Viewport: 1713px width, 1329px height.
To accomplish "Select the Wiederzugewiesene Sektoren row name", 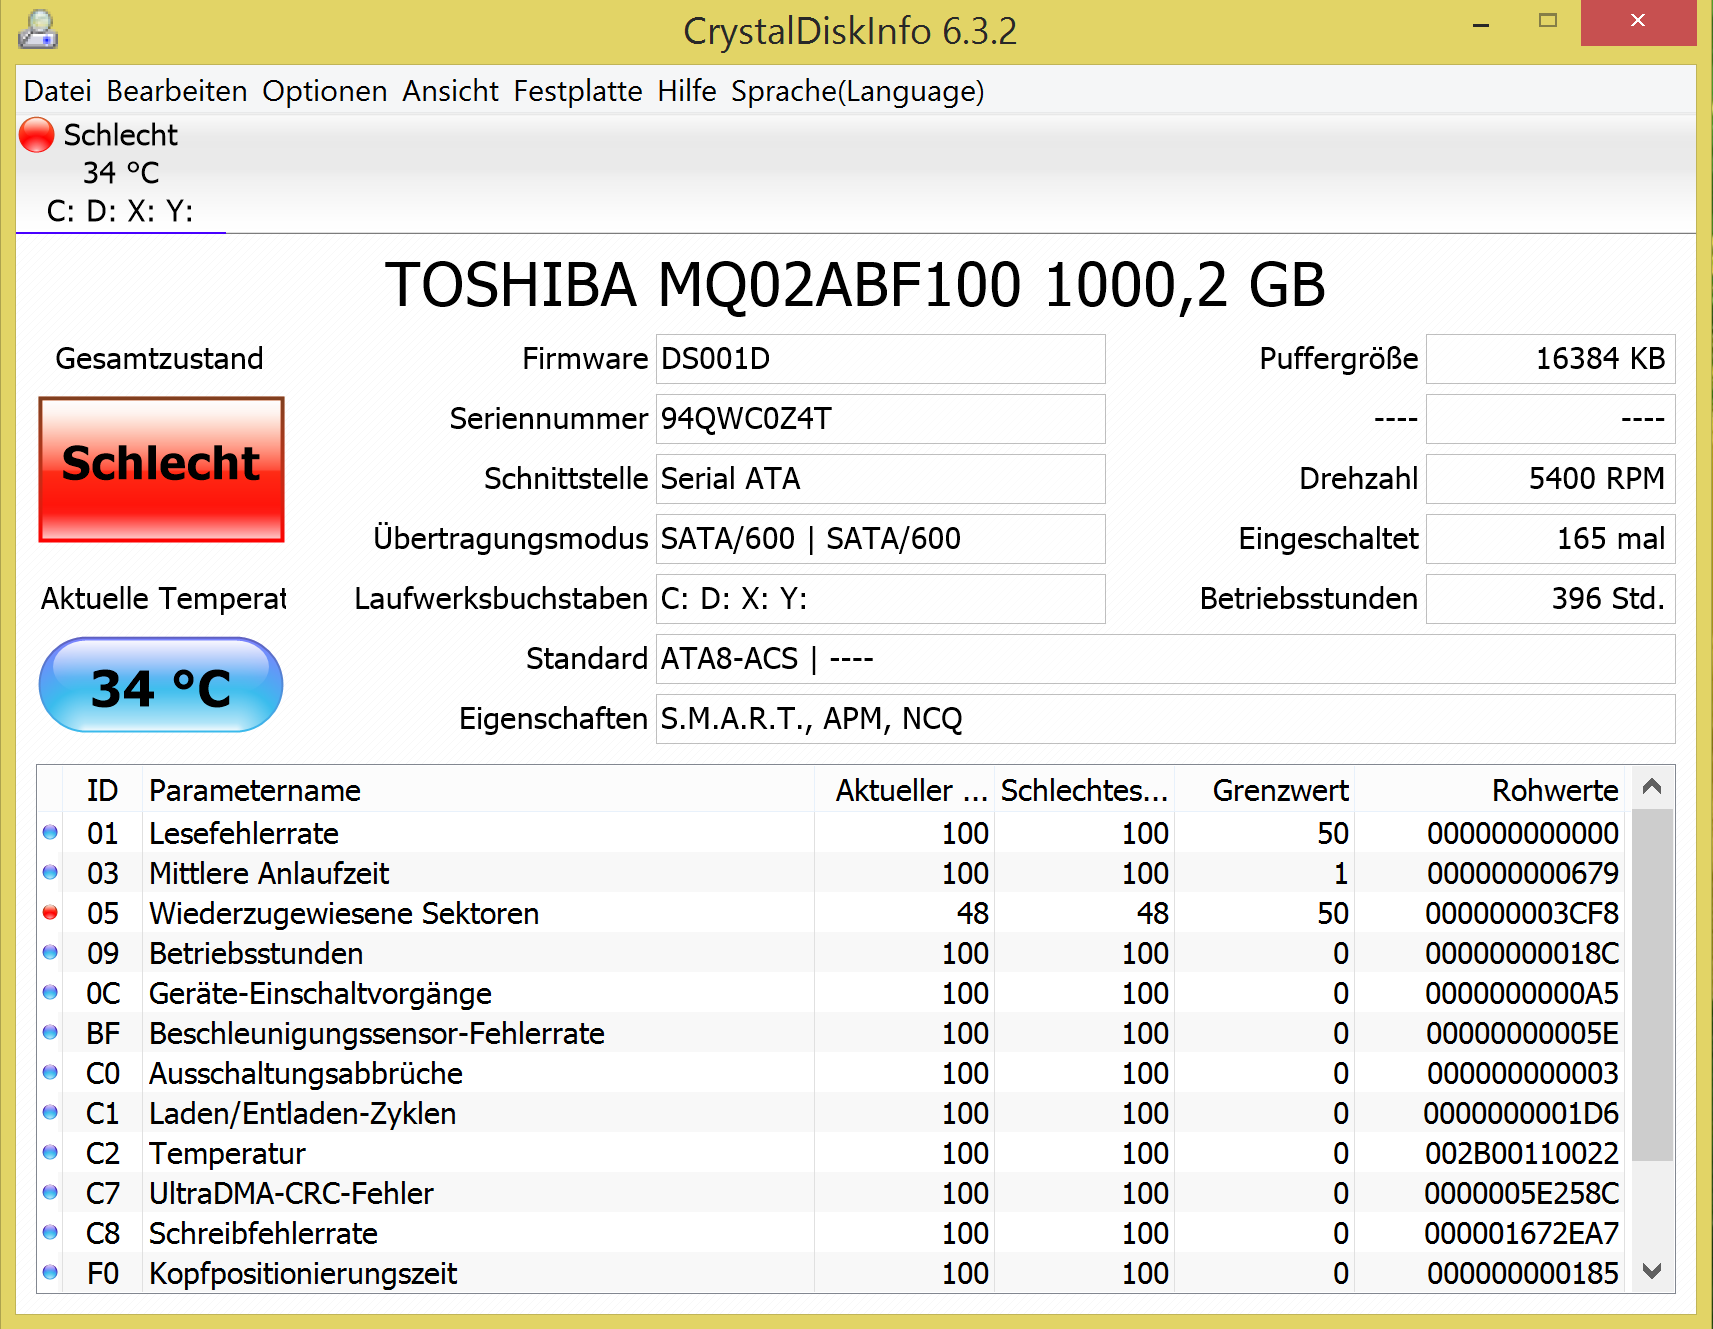I will [344, 913].
